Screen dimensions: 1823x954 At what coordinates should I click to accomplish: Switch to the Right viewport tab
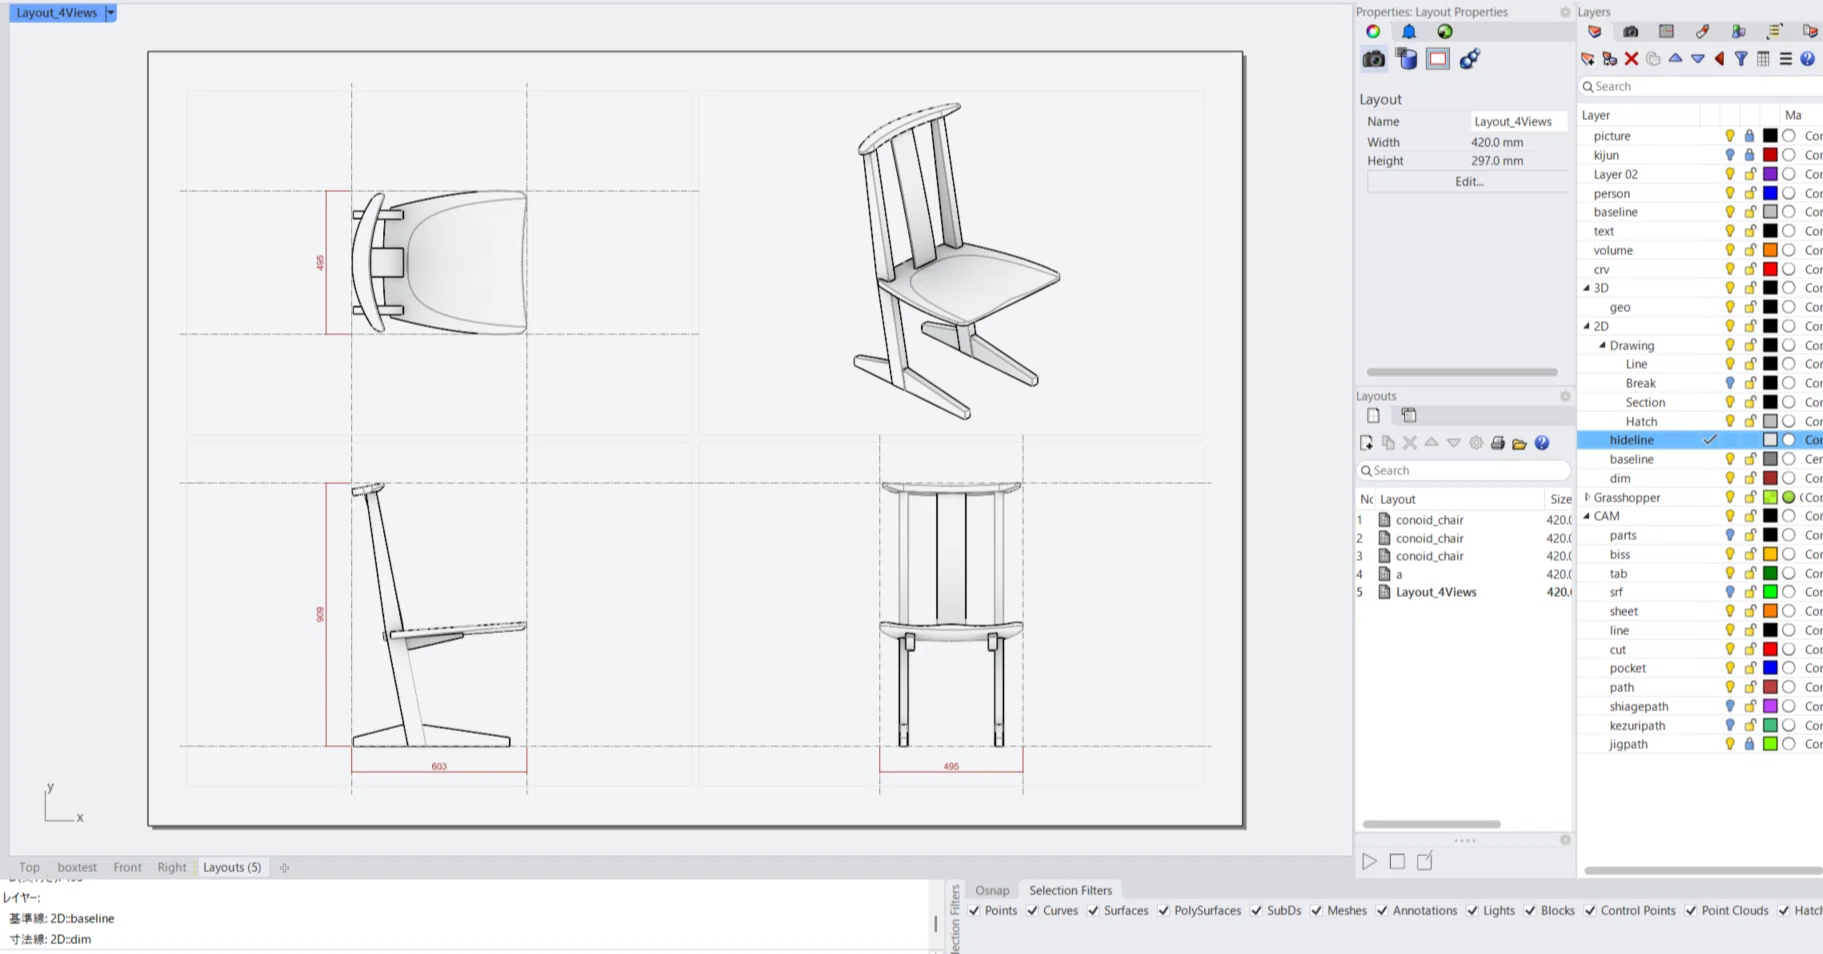pos(172,867)
